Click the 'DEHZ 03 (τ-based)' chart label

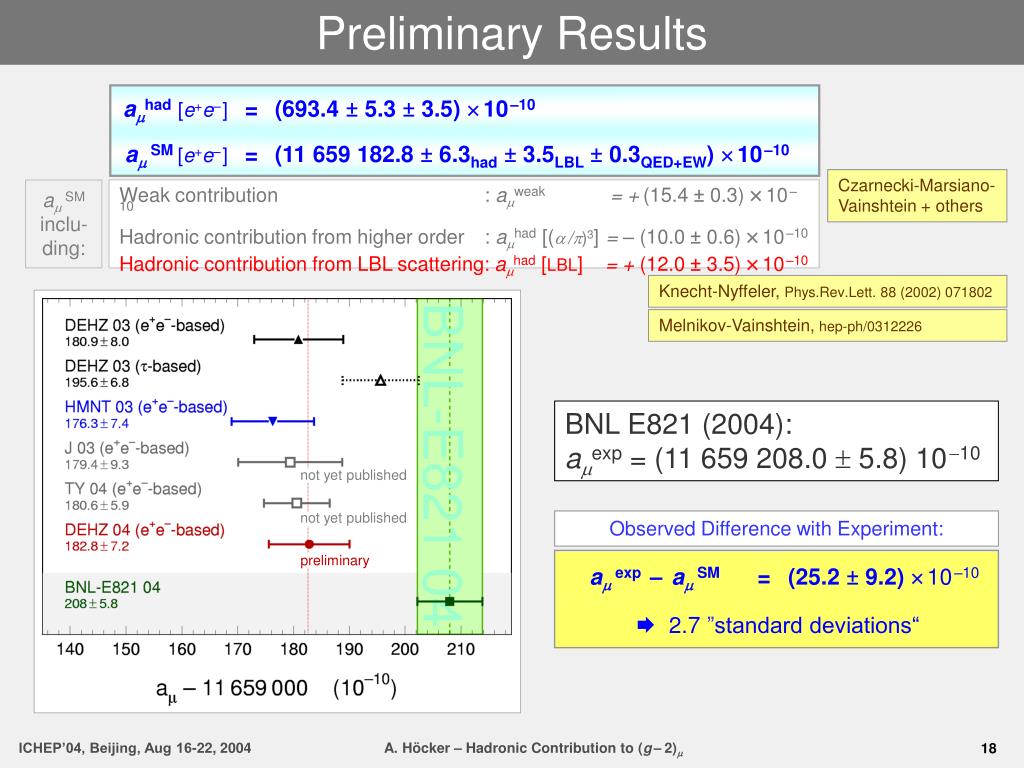click(x=133, y=366)
